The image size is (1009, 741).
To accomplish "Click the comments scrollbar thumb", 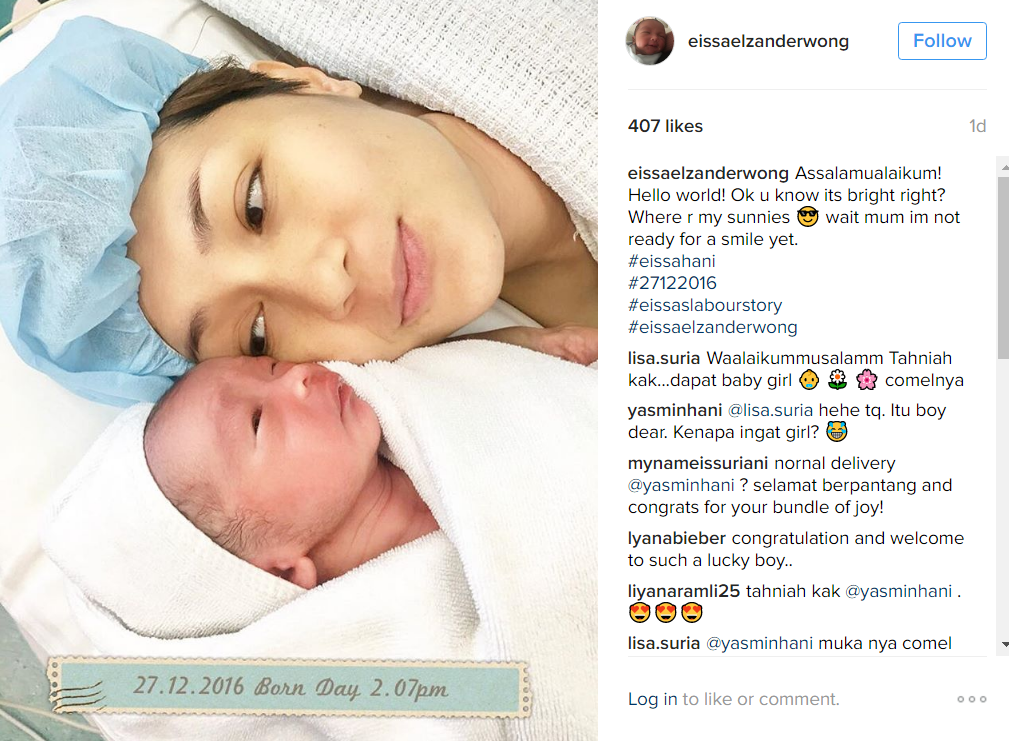I will click(x=1004, y=268).
